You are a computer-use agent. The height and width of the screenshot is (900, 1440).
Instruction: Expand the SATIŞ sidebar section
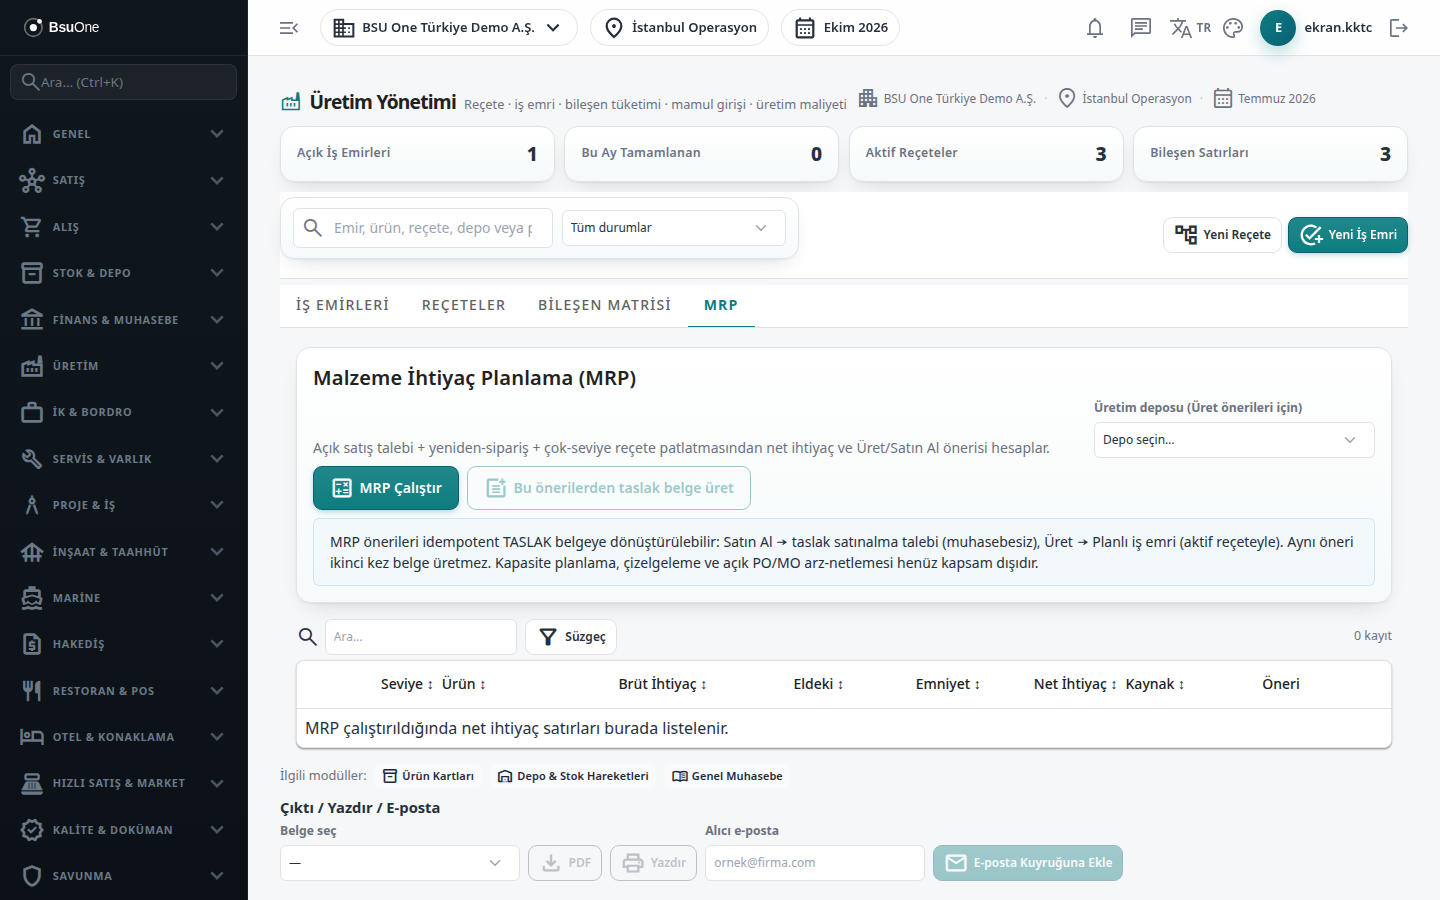(124, 180)
